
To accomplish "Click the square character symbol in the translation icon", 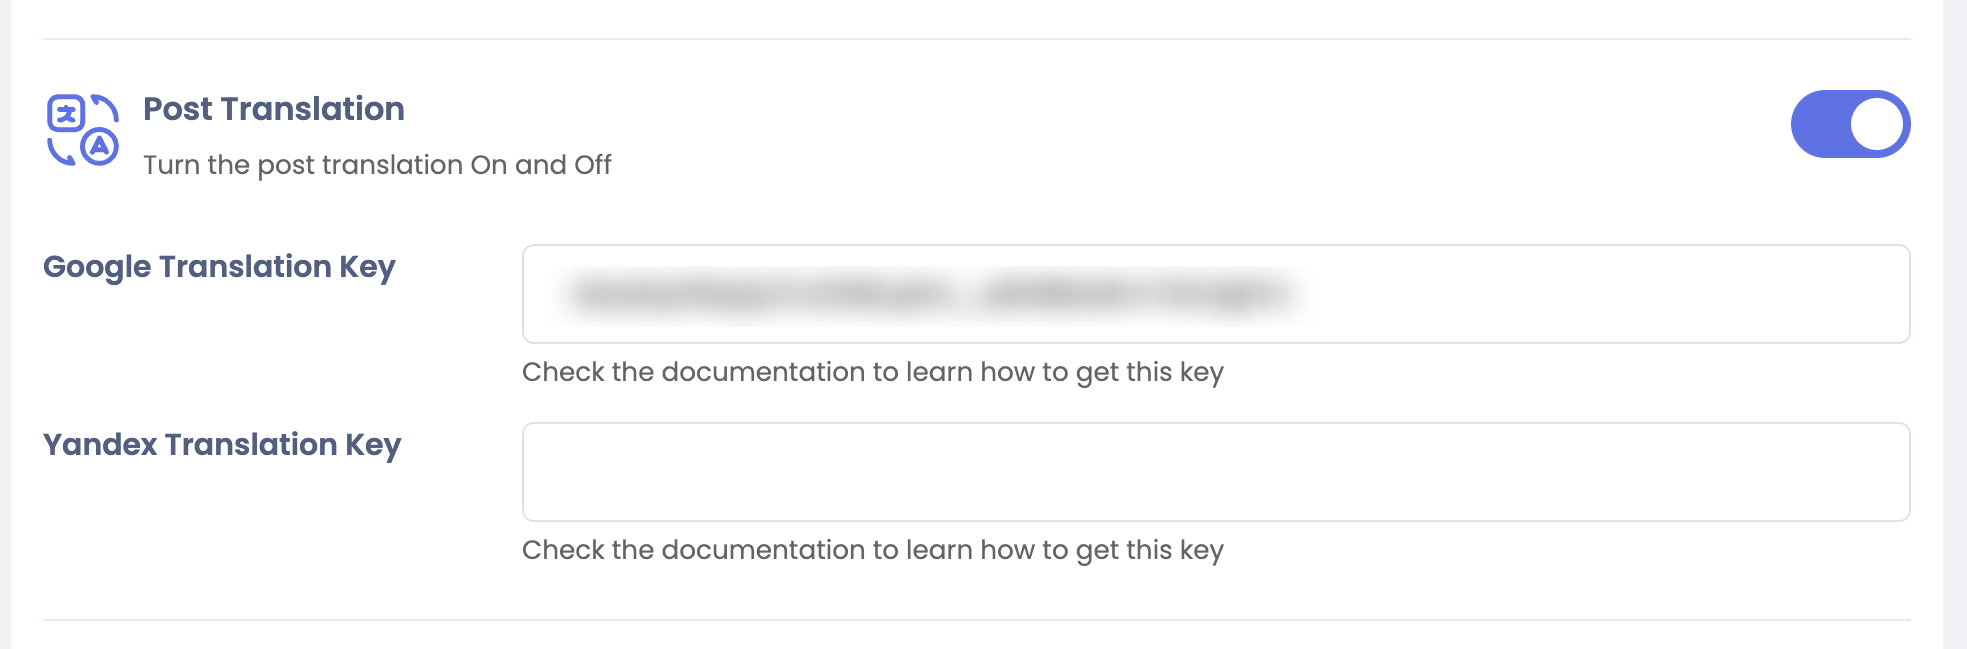I will 66,114.
